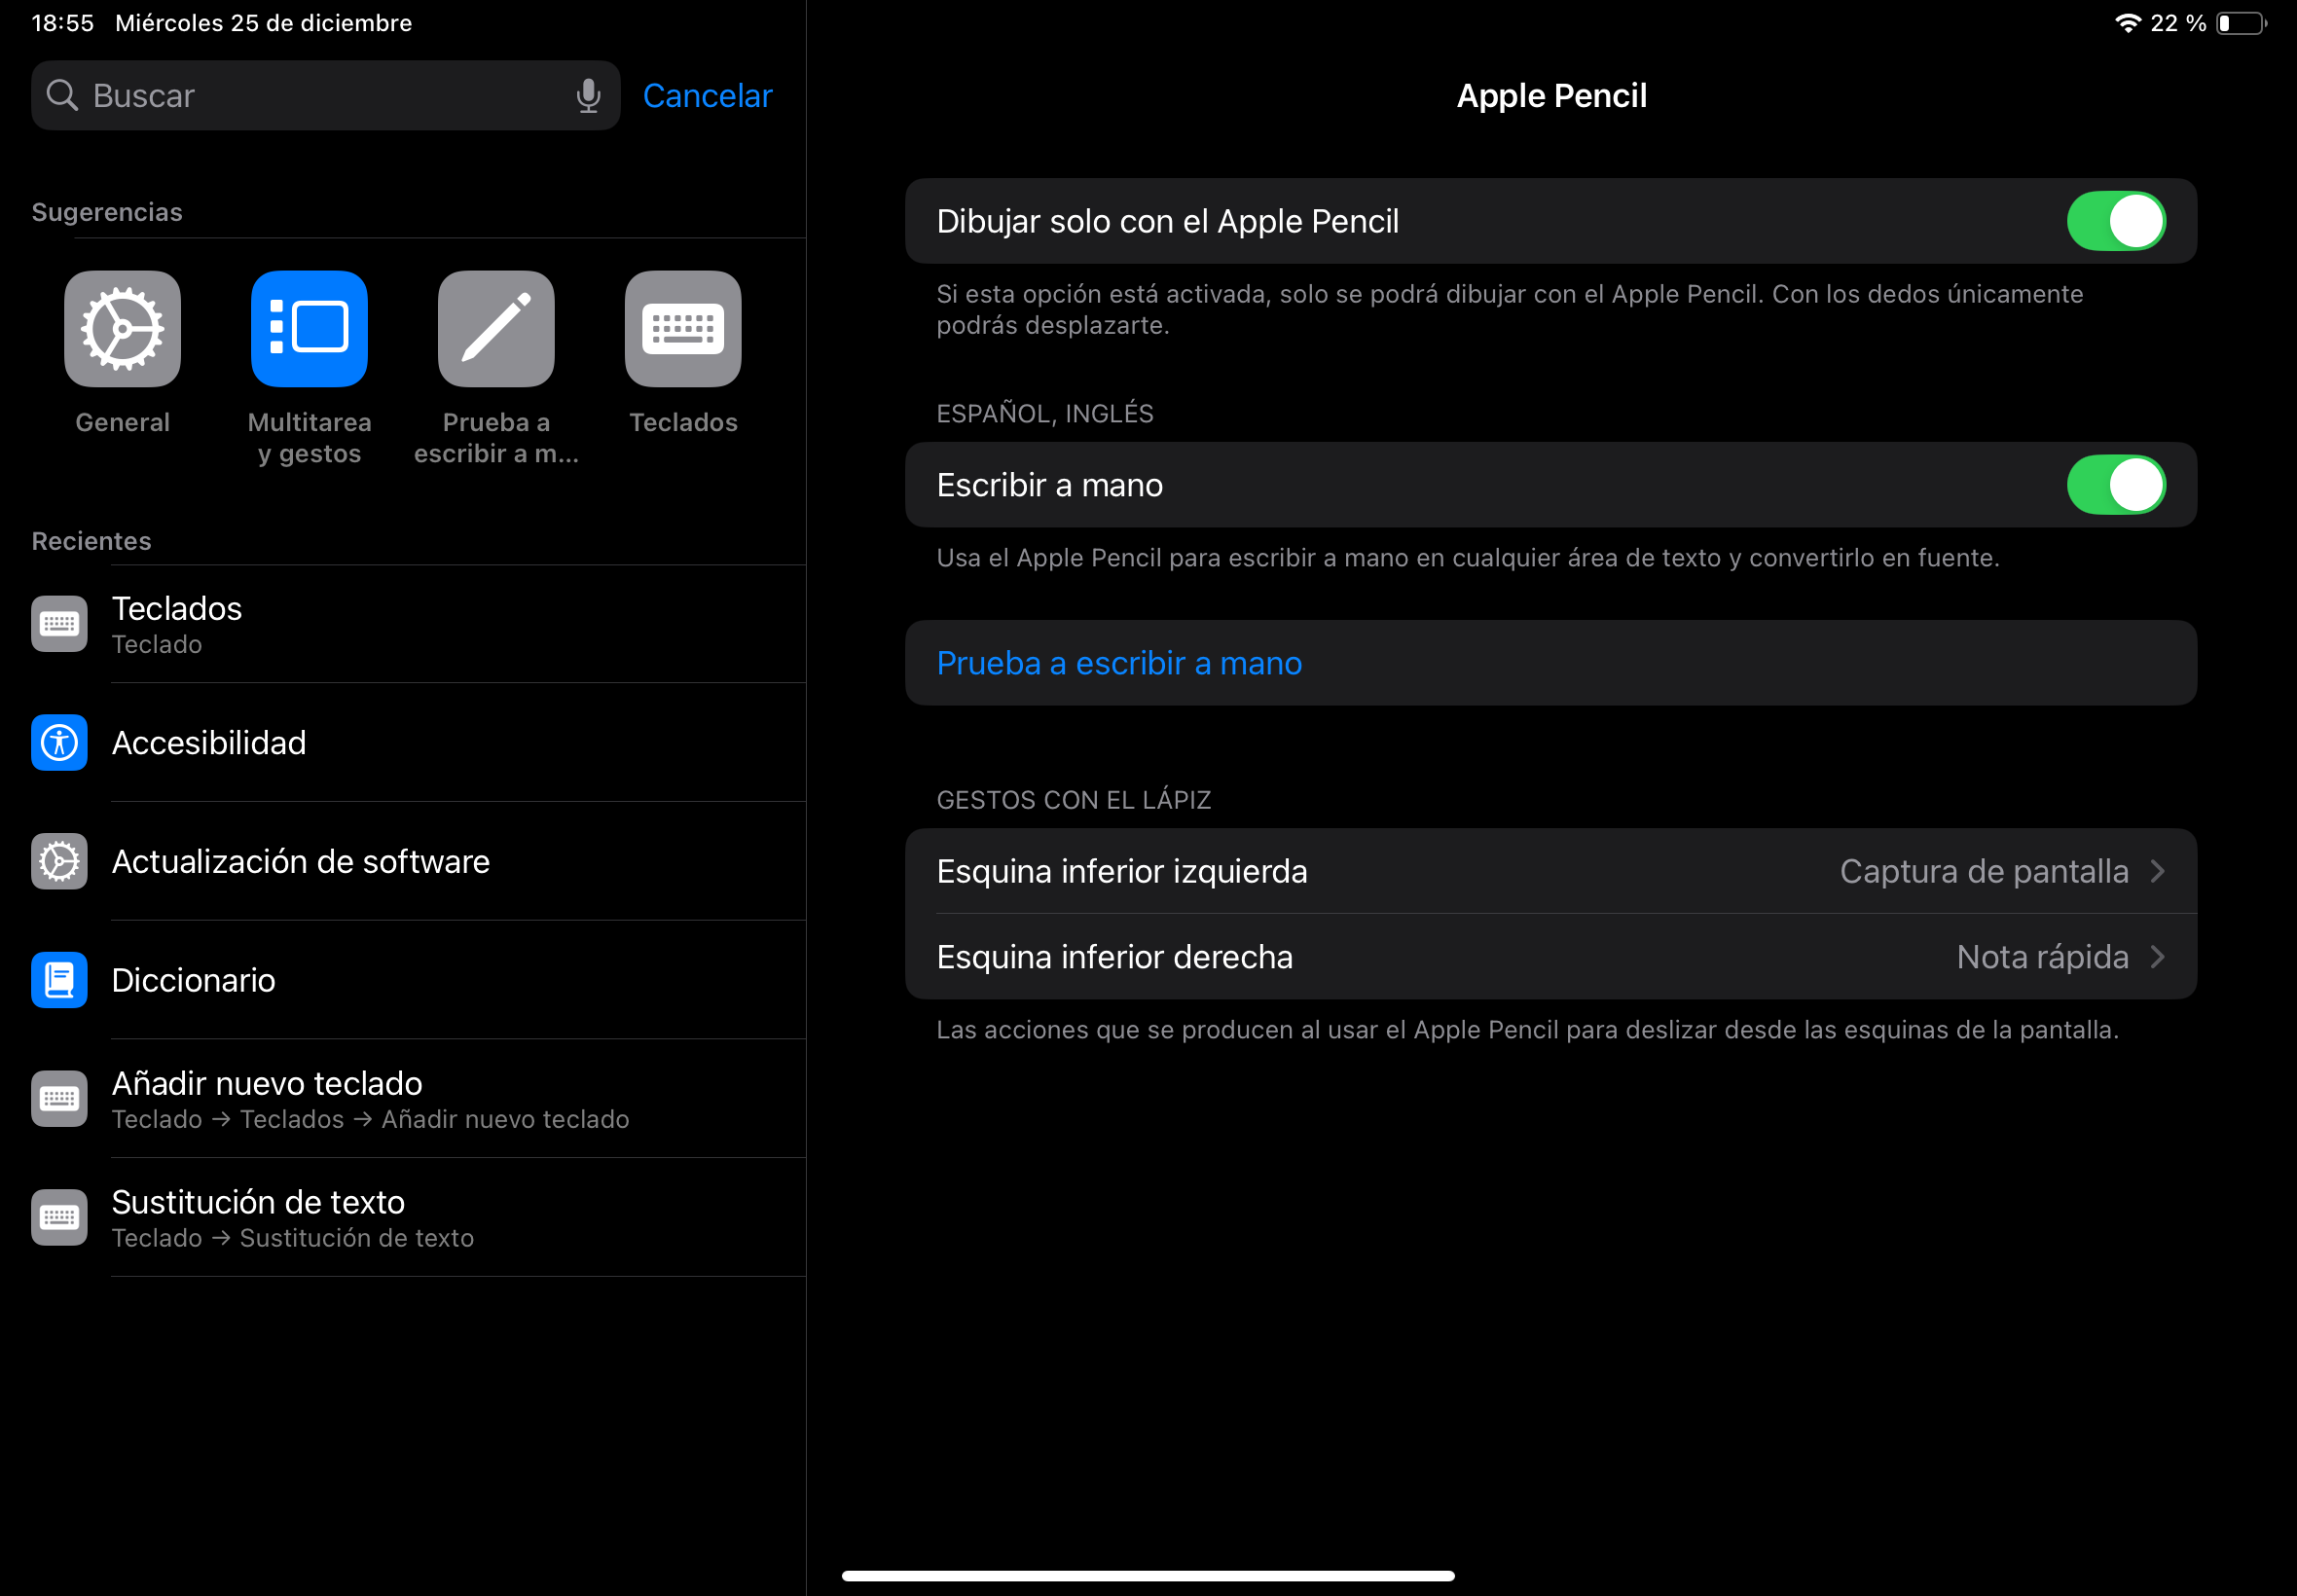This screenshot has height=1596, width=2297.
Task: Tap the Captura de pantalla value
Action: pos(1983,871)
